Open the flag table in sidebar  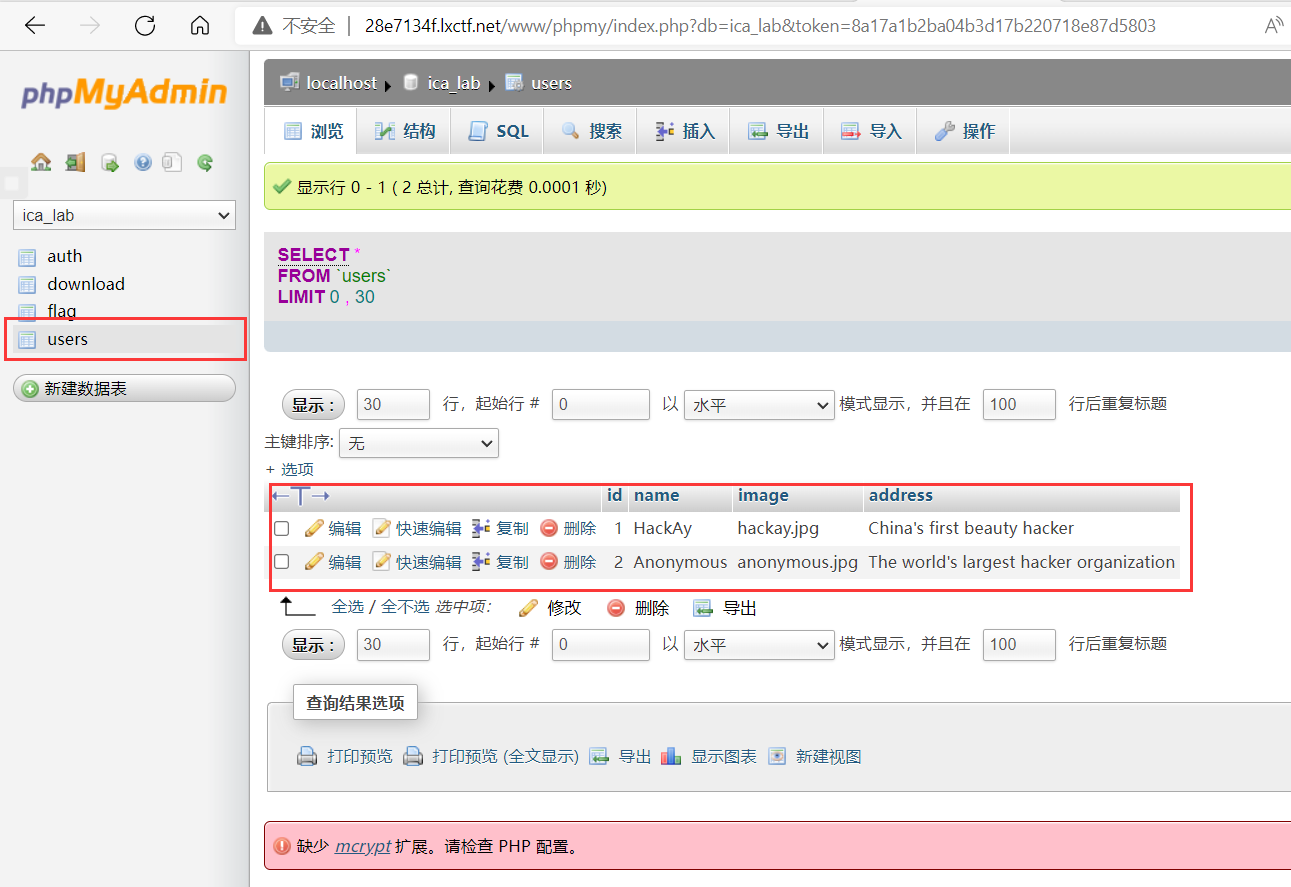(61, 311)
